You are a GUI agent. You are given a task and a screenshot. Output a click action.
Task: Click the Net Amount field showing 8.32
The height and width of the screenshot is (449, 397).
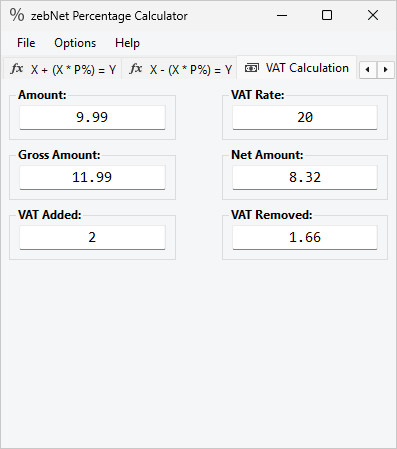click(x=305, y=177)
